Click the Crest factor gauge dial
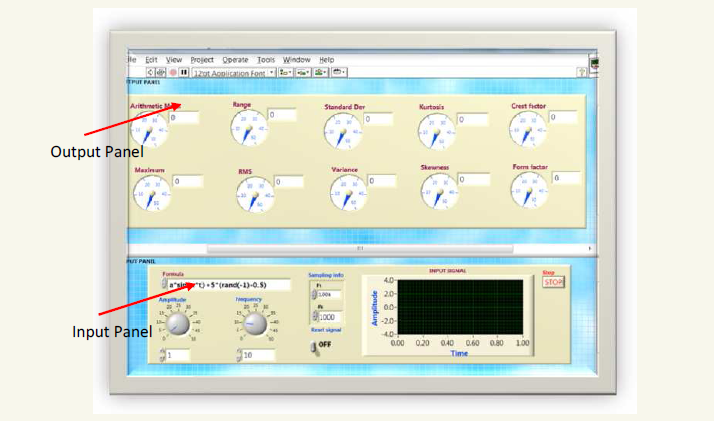This screenshot has width=715, height=421. [x=528, y=130]
